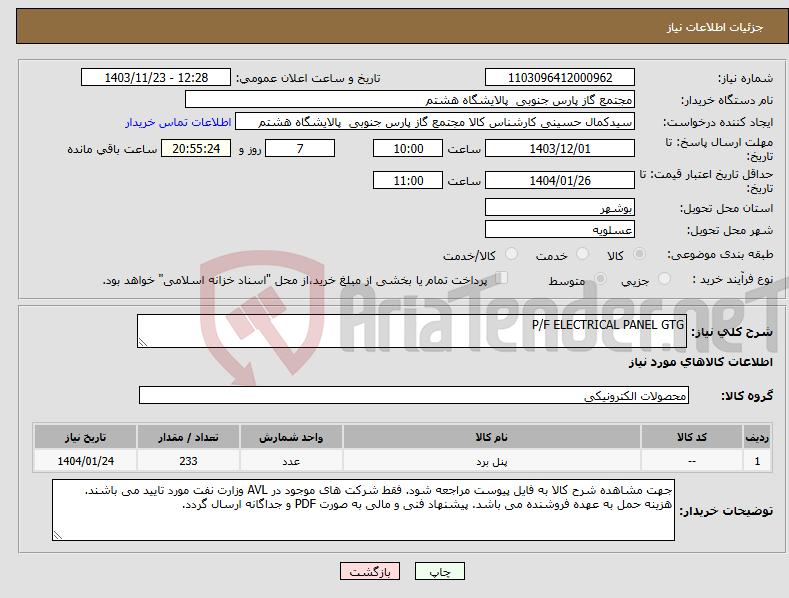Click the announcement date field 1403/11/23 - 12:28
The image size is (789, 598).
(156, 78)
